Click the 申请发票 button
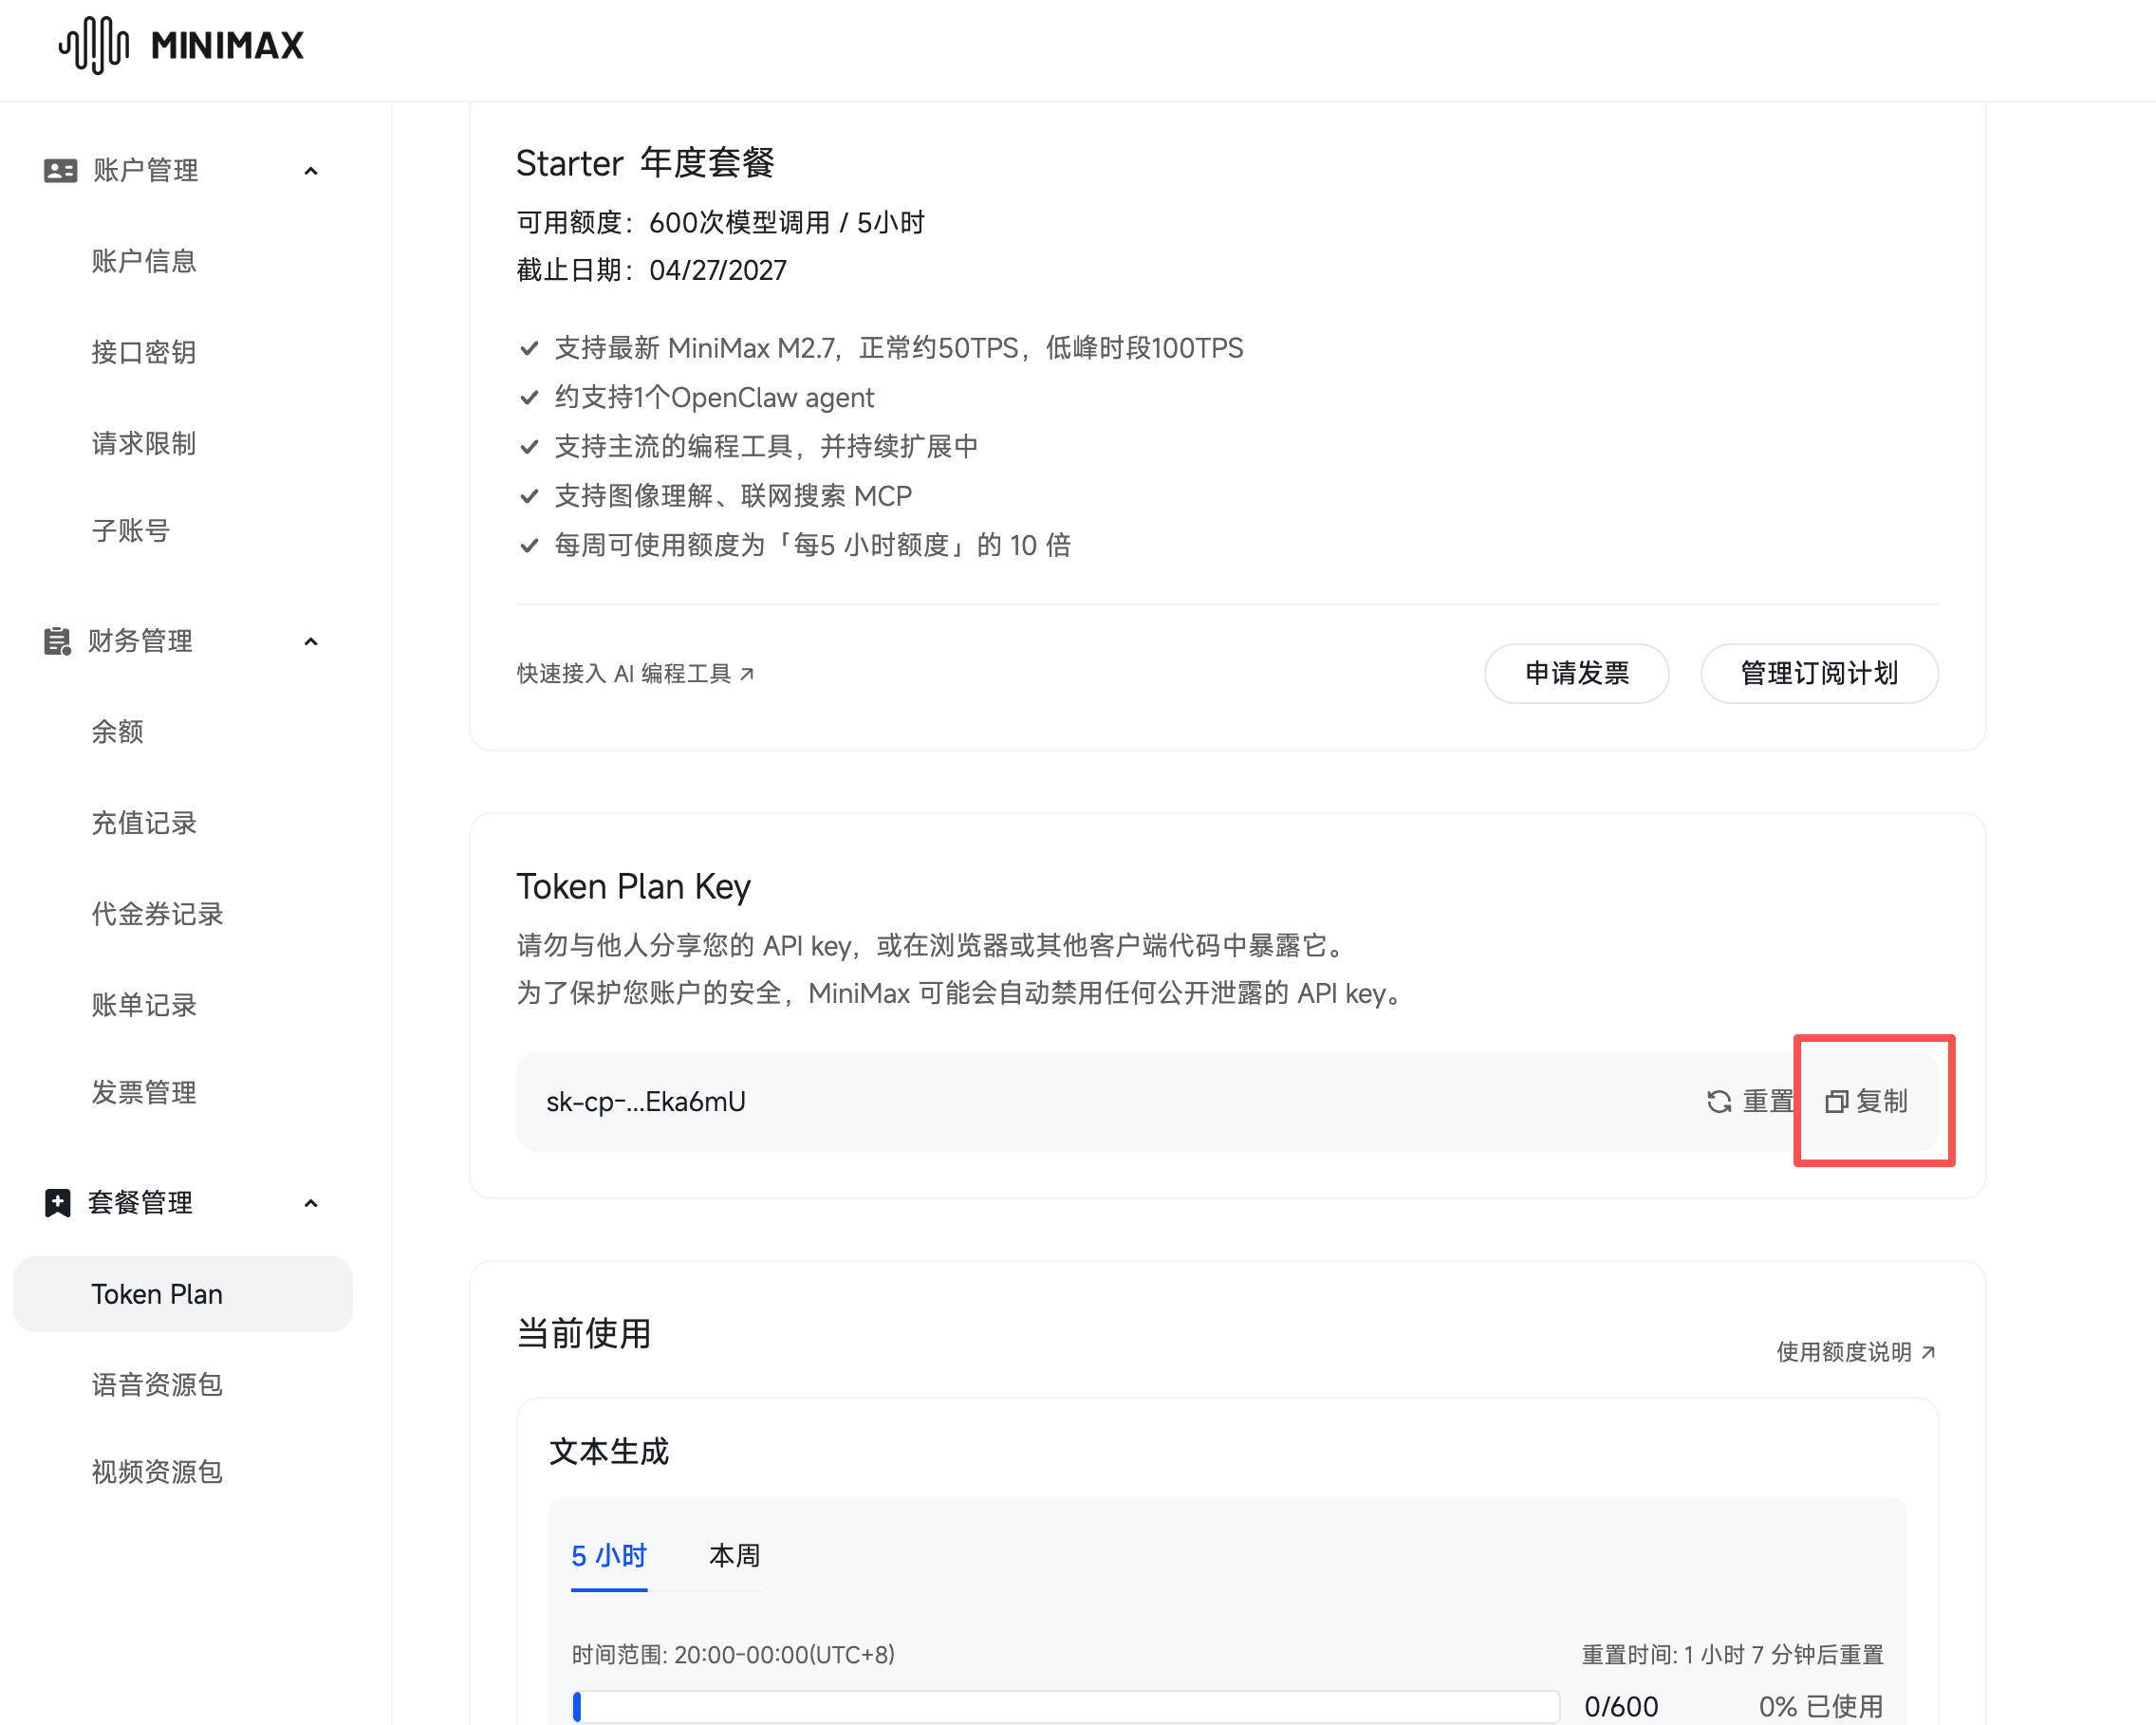Screen dimensions: 2156x1725 coord(1576,673)
